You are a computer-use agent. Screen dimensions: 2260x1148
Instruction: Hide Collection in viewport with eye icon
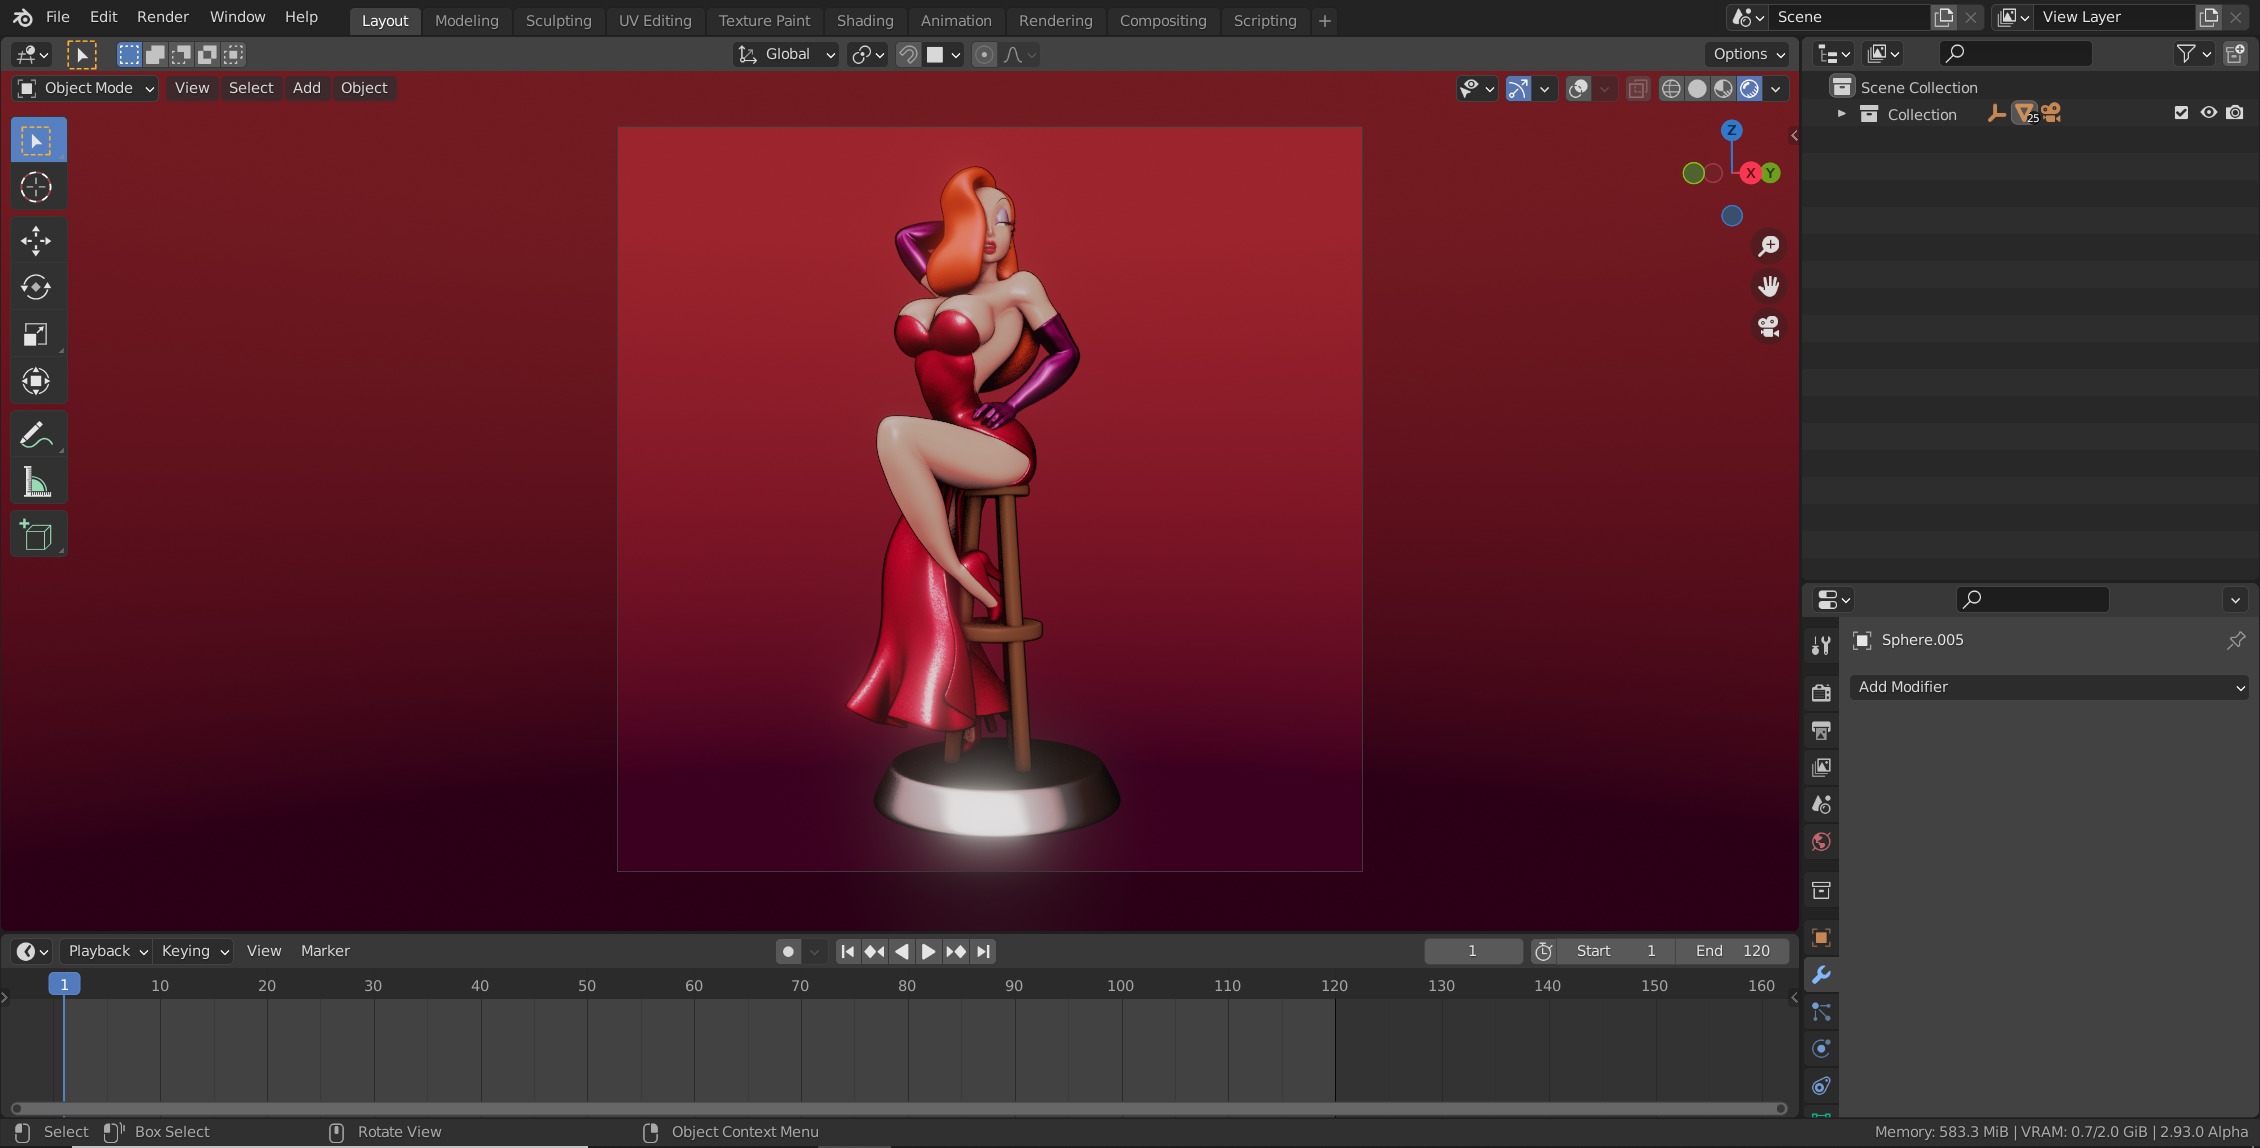point(2208,113)
